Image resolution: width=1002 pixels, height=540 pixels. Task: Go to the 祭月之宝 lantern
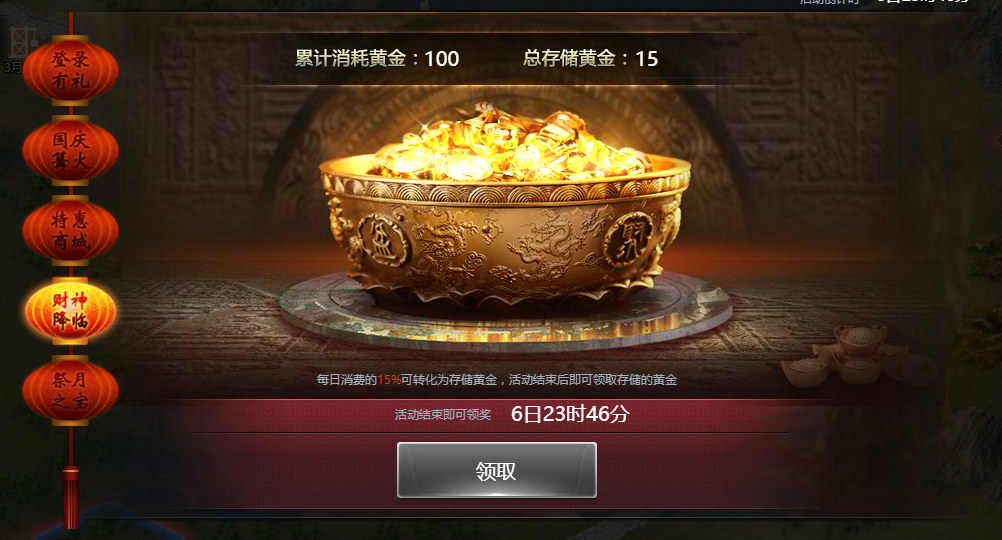coord(70,390)
